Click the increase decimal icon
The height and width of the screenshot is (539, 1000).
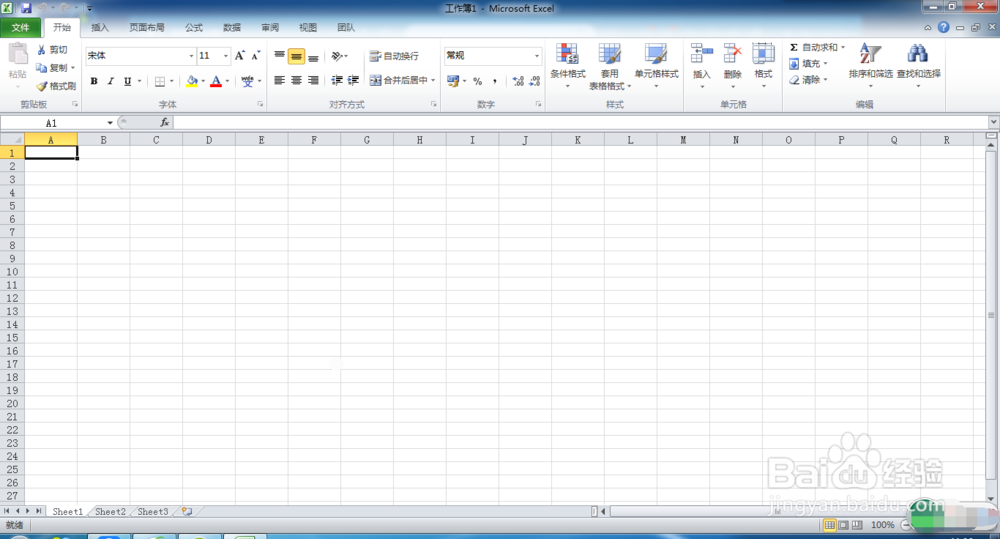click(518, 81)
